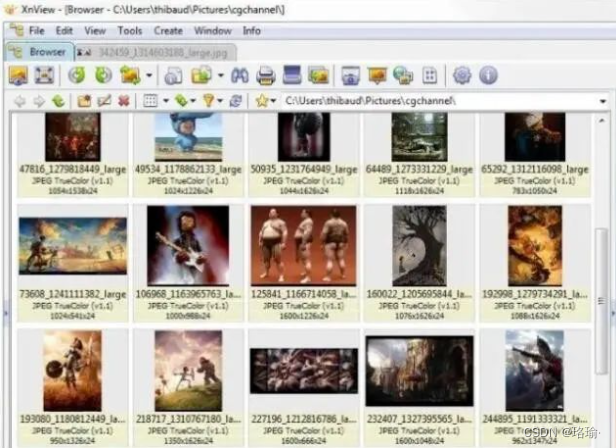Select the tree thumbnail 160022_1205695844
Viewport: 616px width, 448px height.
click(419, 246)
